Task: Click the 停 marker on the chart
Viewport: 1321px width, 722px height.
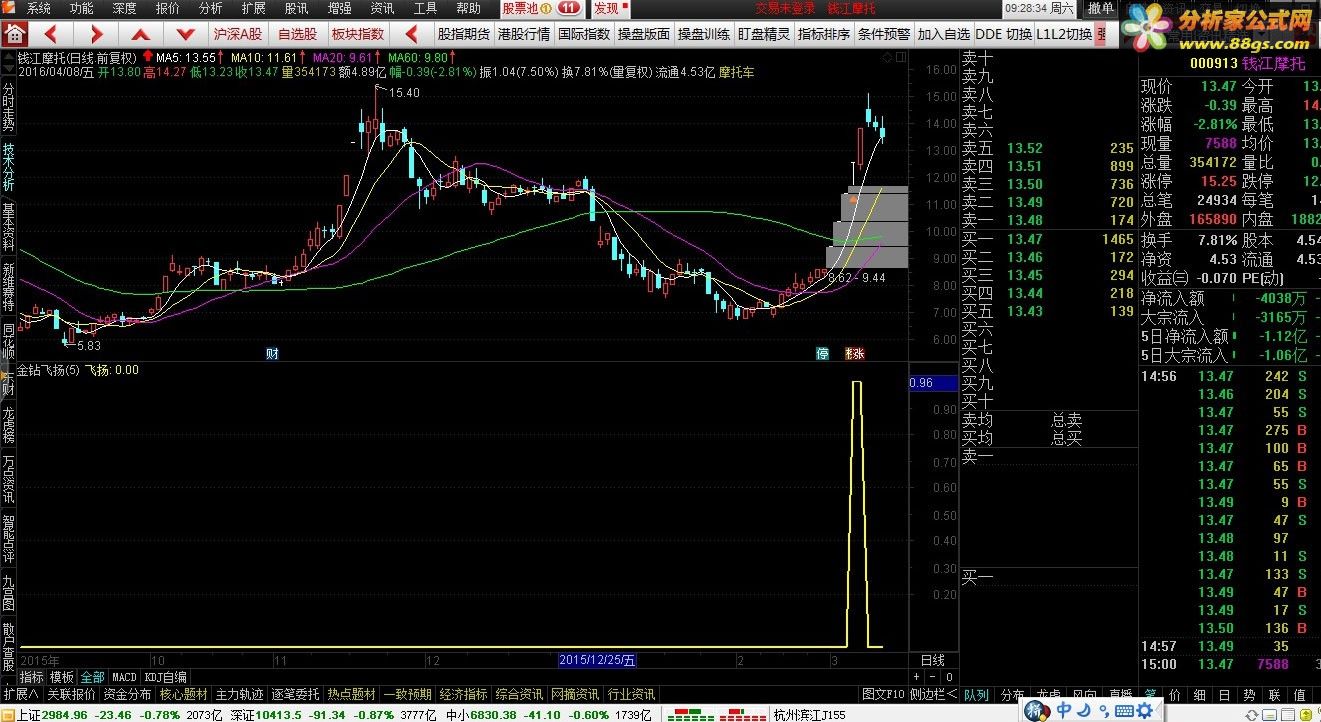Action: click(823, 354)
